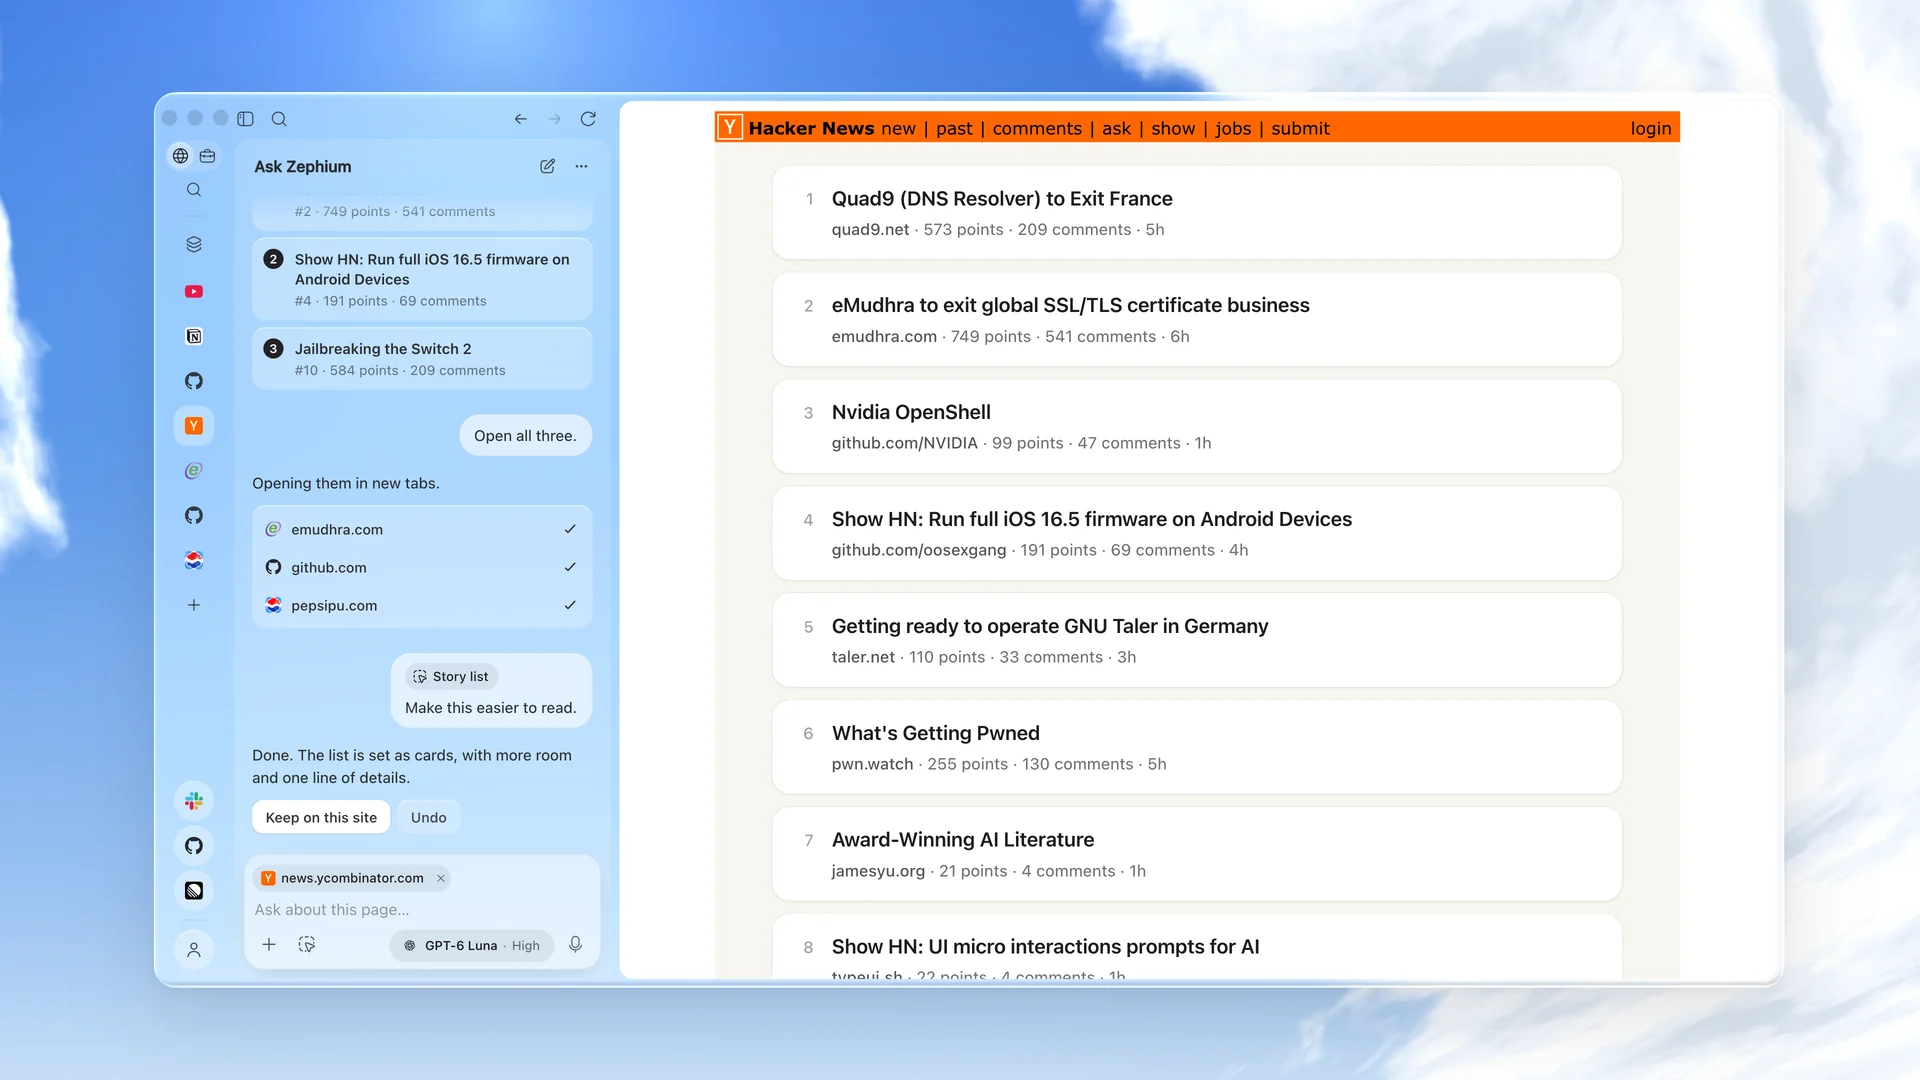
Task: Remove the news.ycombinator.com context chip
Action: point(440,878)
